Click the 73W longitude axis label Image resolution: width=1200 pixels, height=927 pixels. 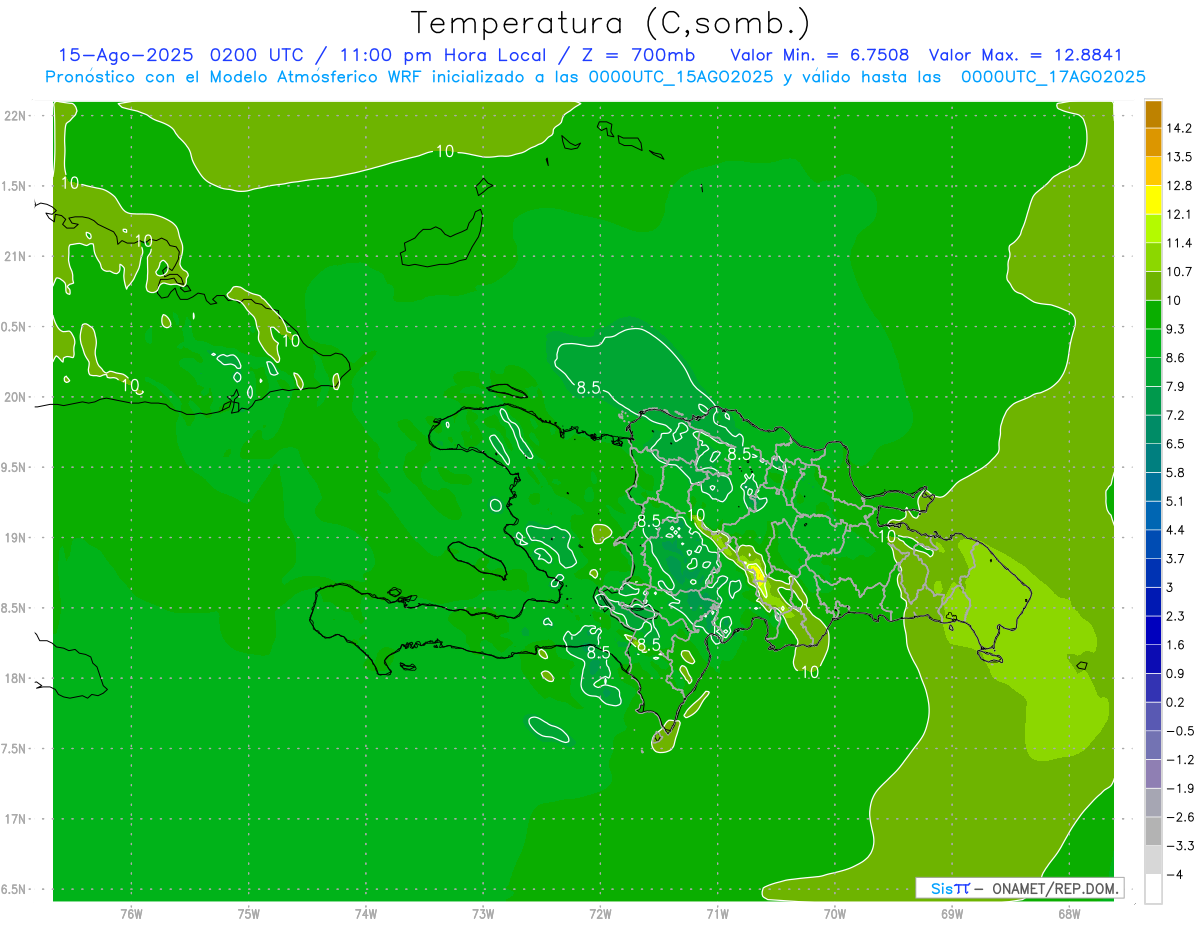483,913
